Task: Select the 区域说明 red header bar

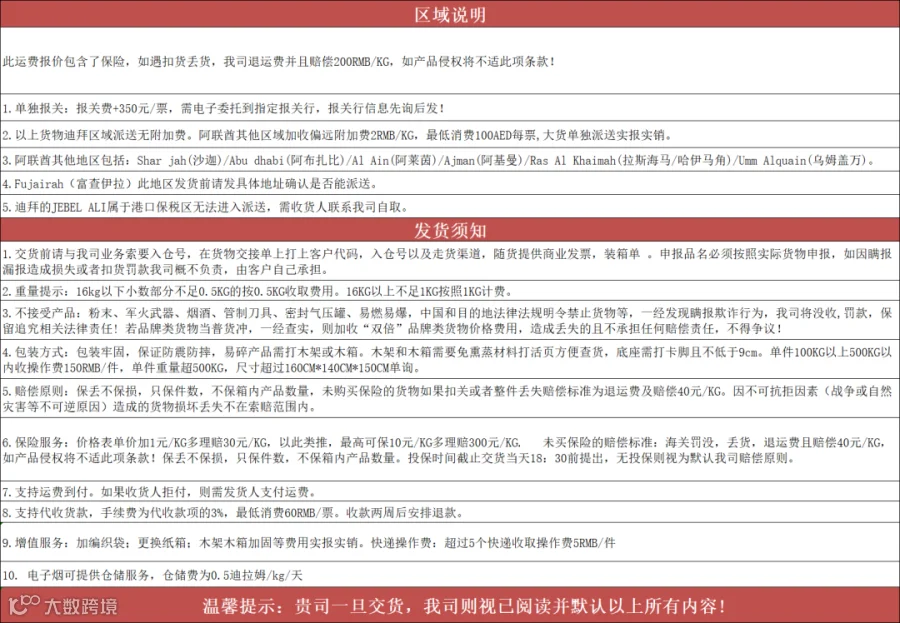Action: coord(450,14)
